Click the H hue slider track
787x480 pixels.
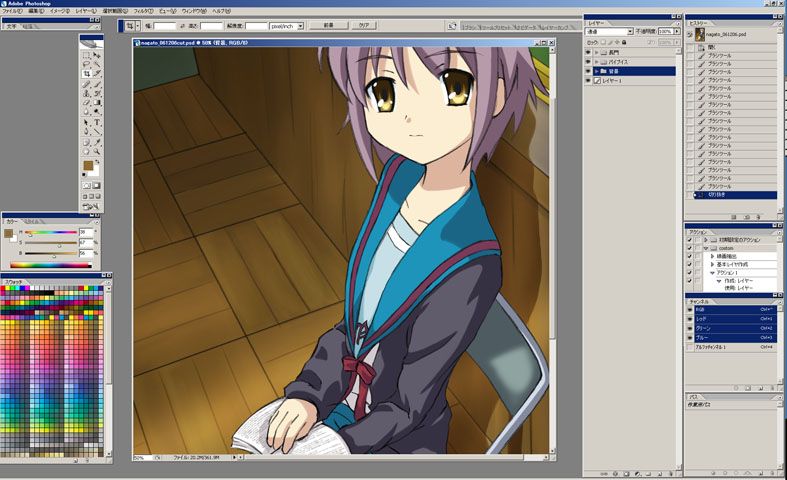(x=51, y=232)
